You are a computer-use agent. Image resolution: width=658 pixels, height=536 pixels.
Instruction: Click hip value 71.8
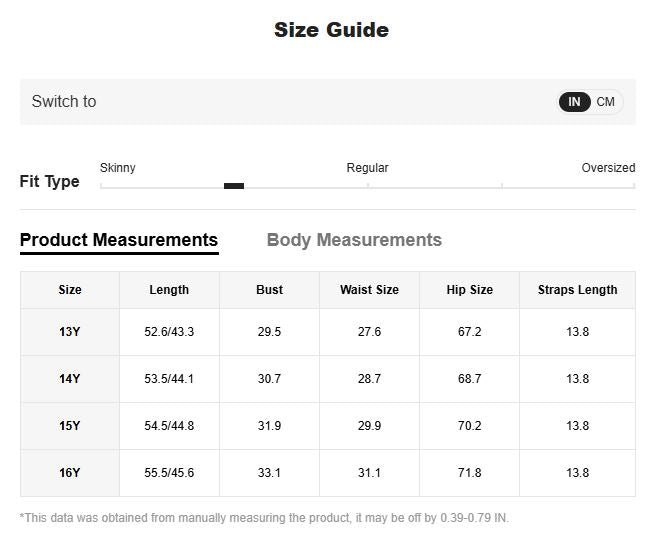click(470, 473)
